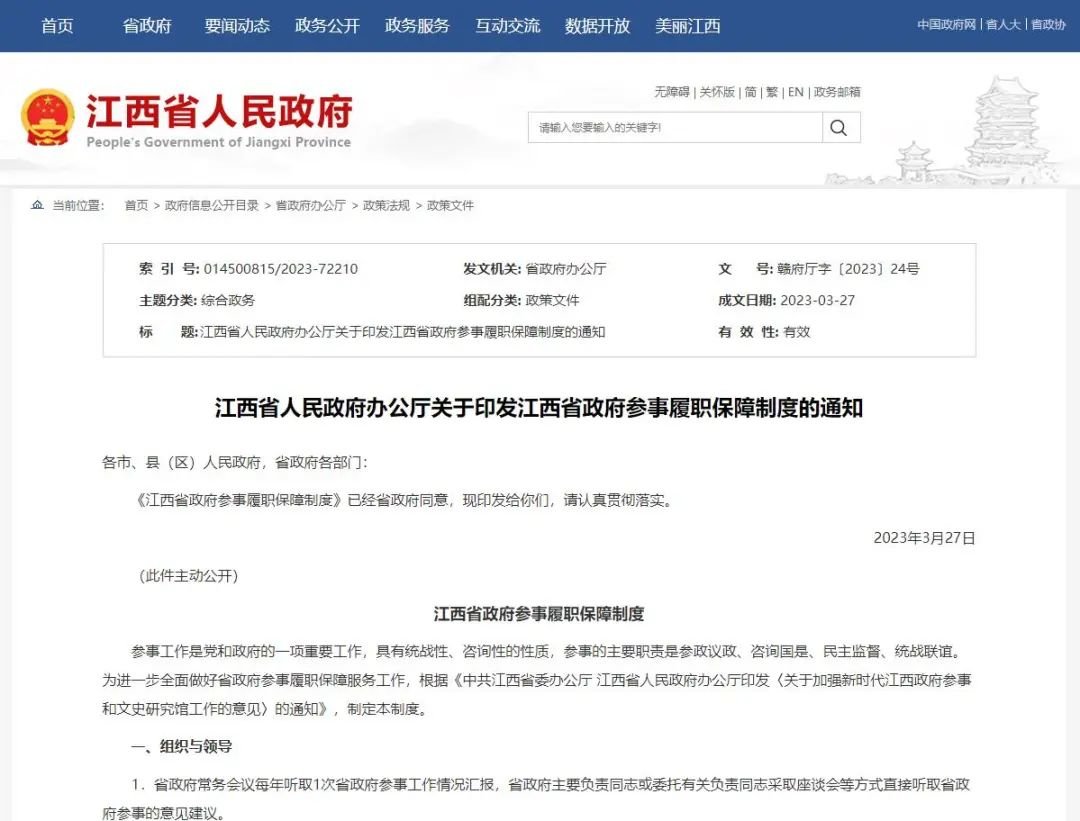Viewport: 1080px width, 821px height.
Task: Open the 省政协 link
Action: pyautogui.click(x=1048, y=25)
